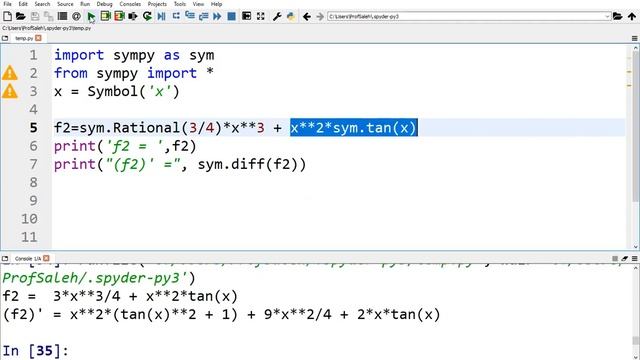Click line number 9 in the gutter

33,200
